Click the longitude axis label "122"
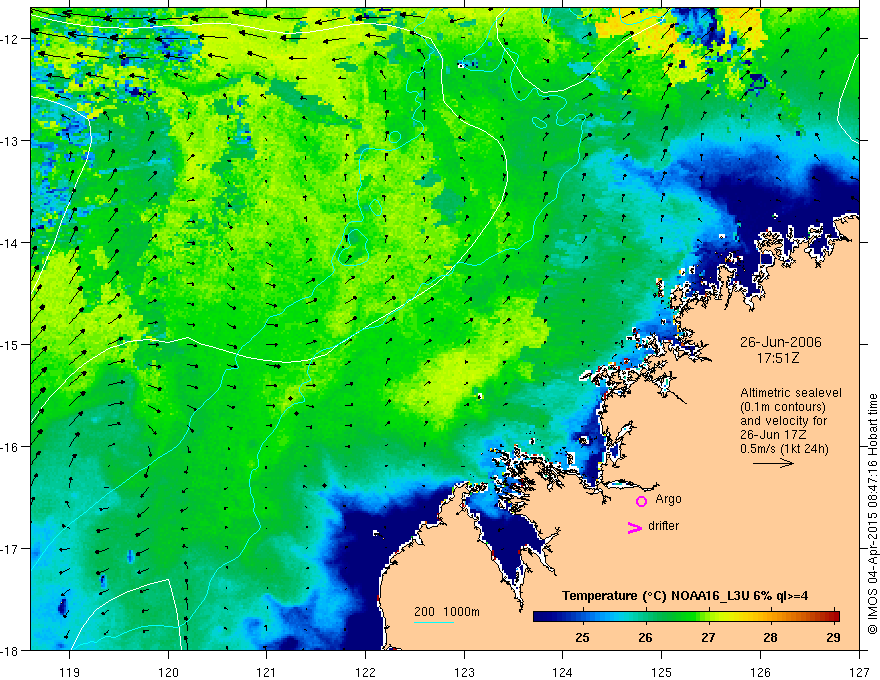This screenshot has height=680, width=880. point(365,672)
